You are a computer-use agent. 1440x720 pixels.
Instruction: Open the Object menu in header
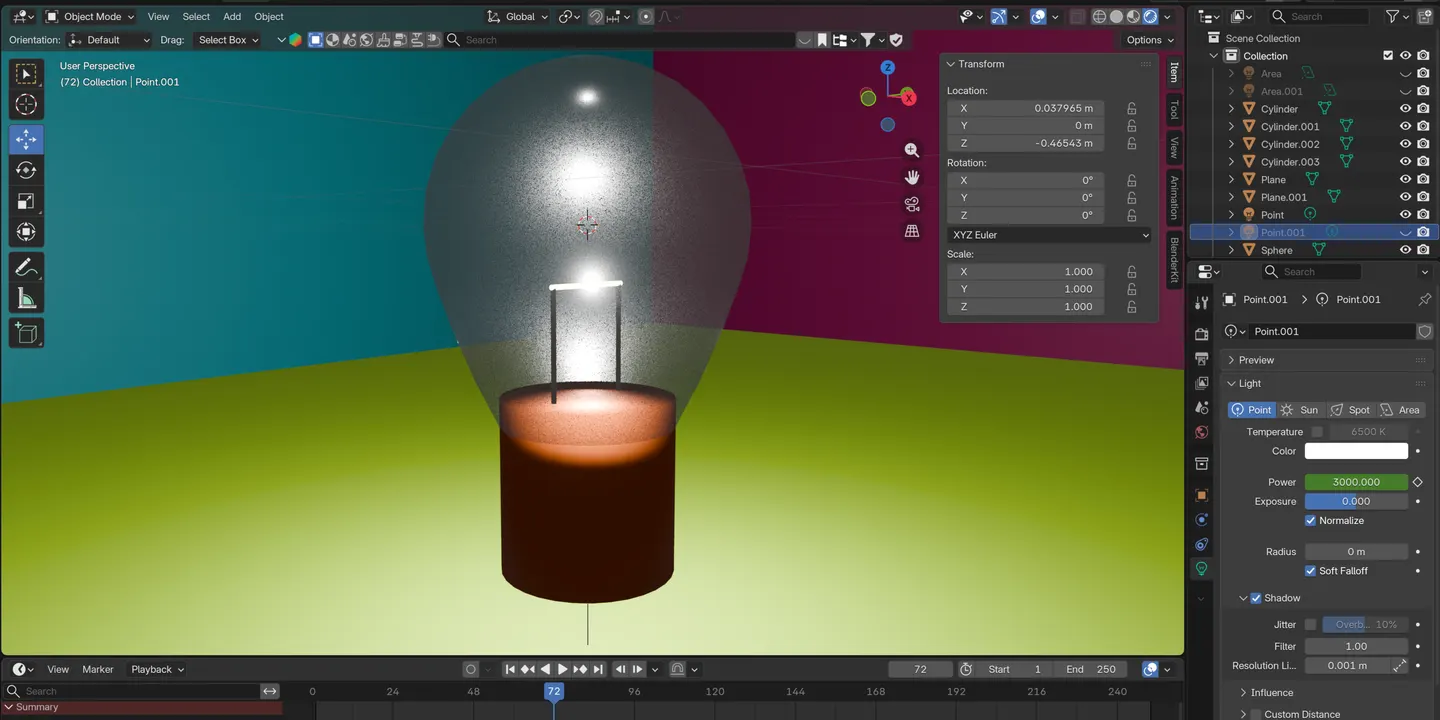269,17
